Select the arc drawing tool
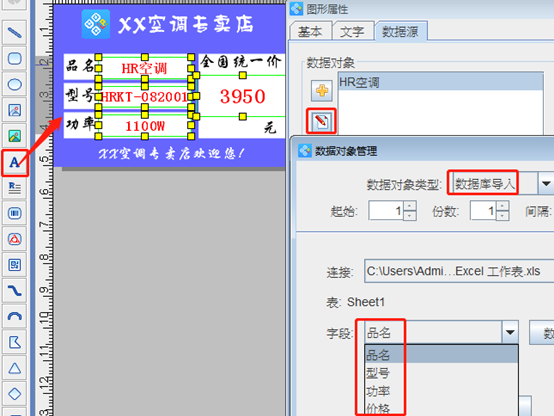 pos(14,316)
